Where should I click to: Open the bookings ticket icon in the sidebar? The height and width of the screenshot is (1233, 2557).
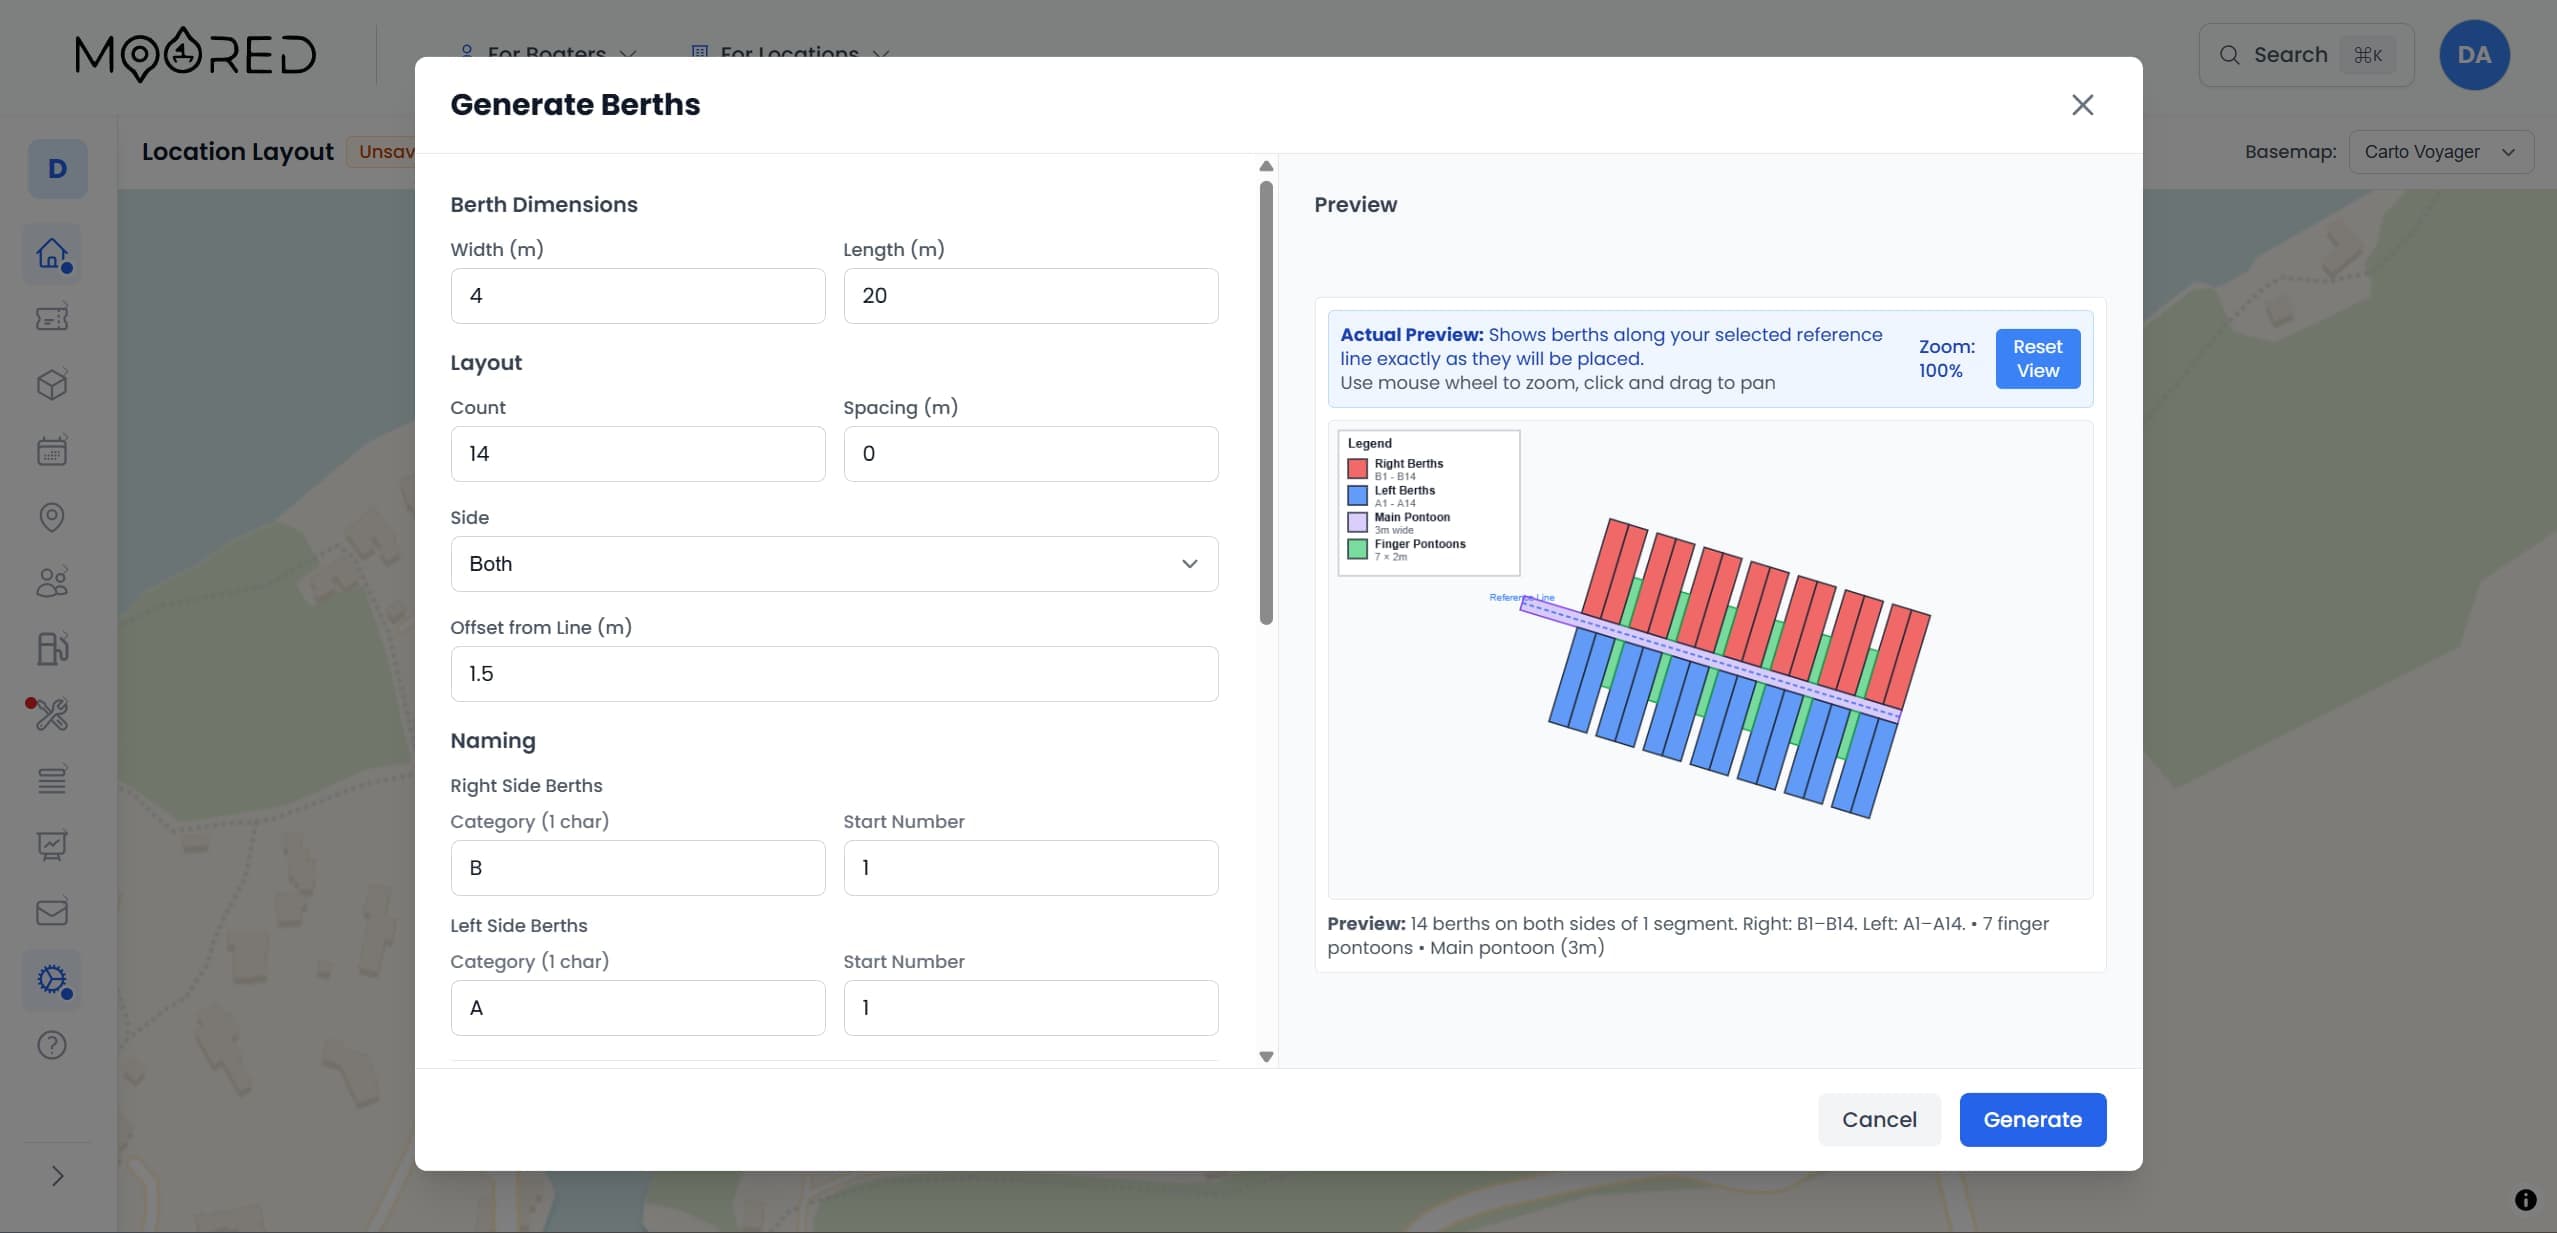53,318
